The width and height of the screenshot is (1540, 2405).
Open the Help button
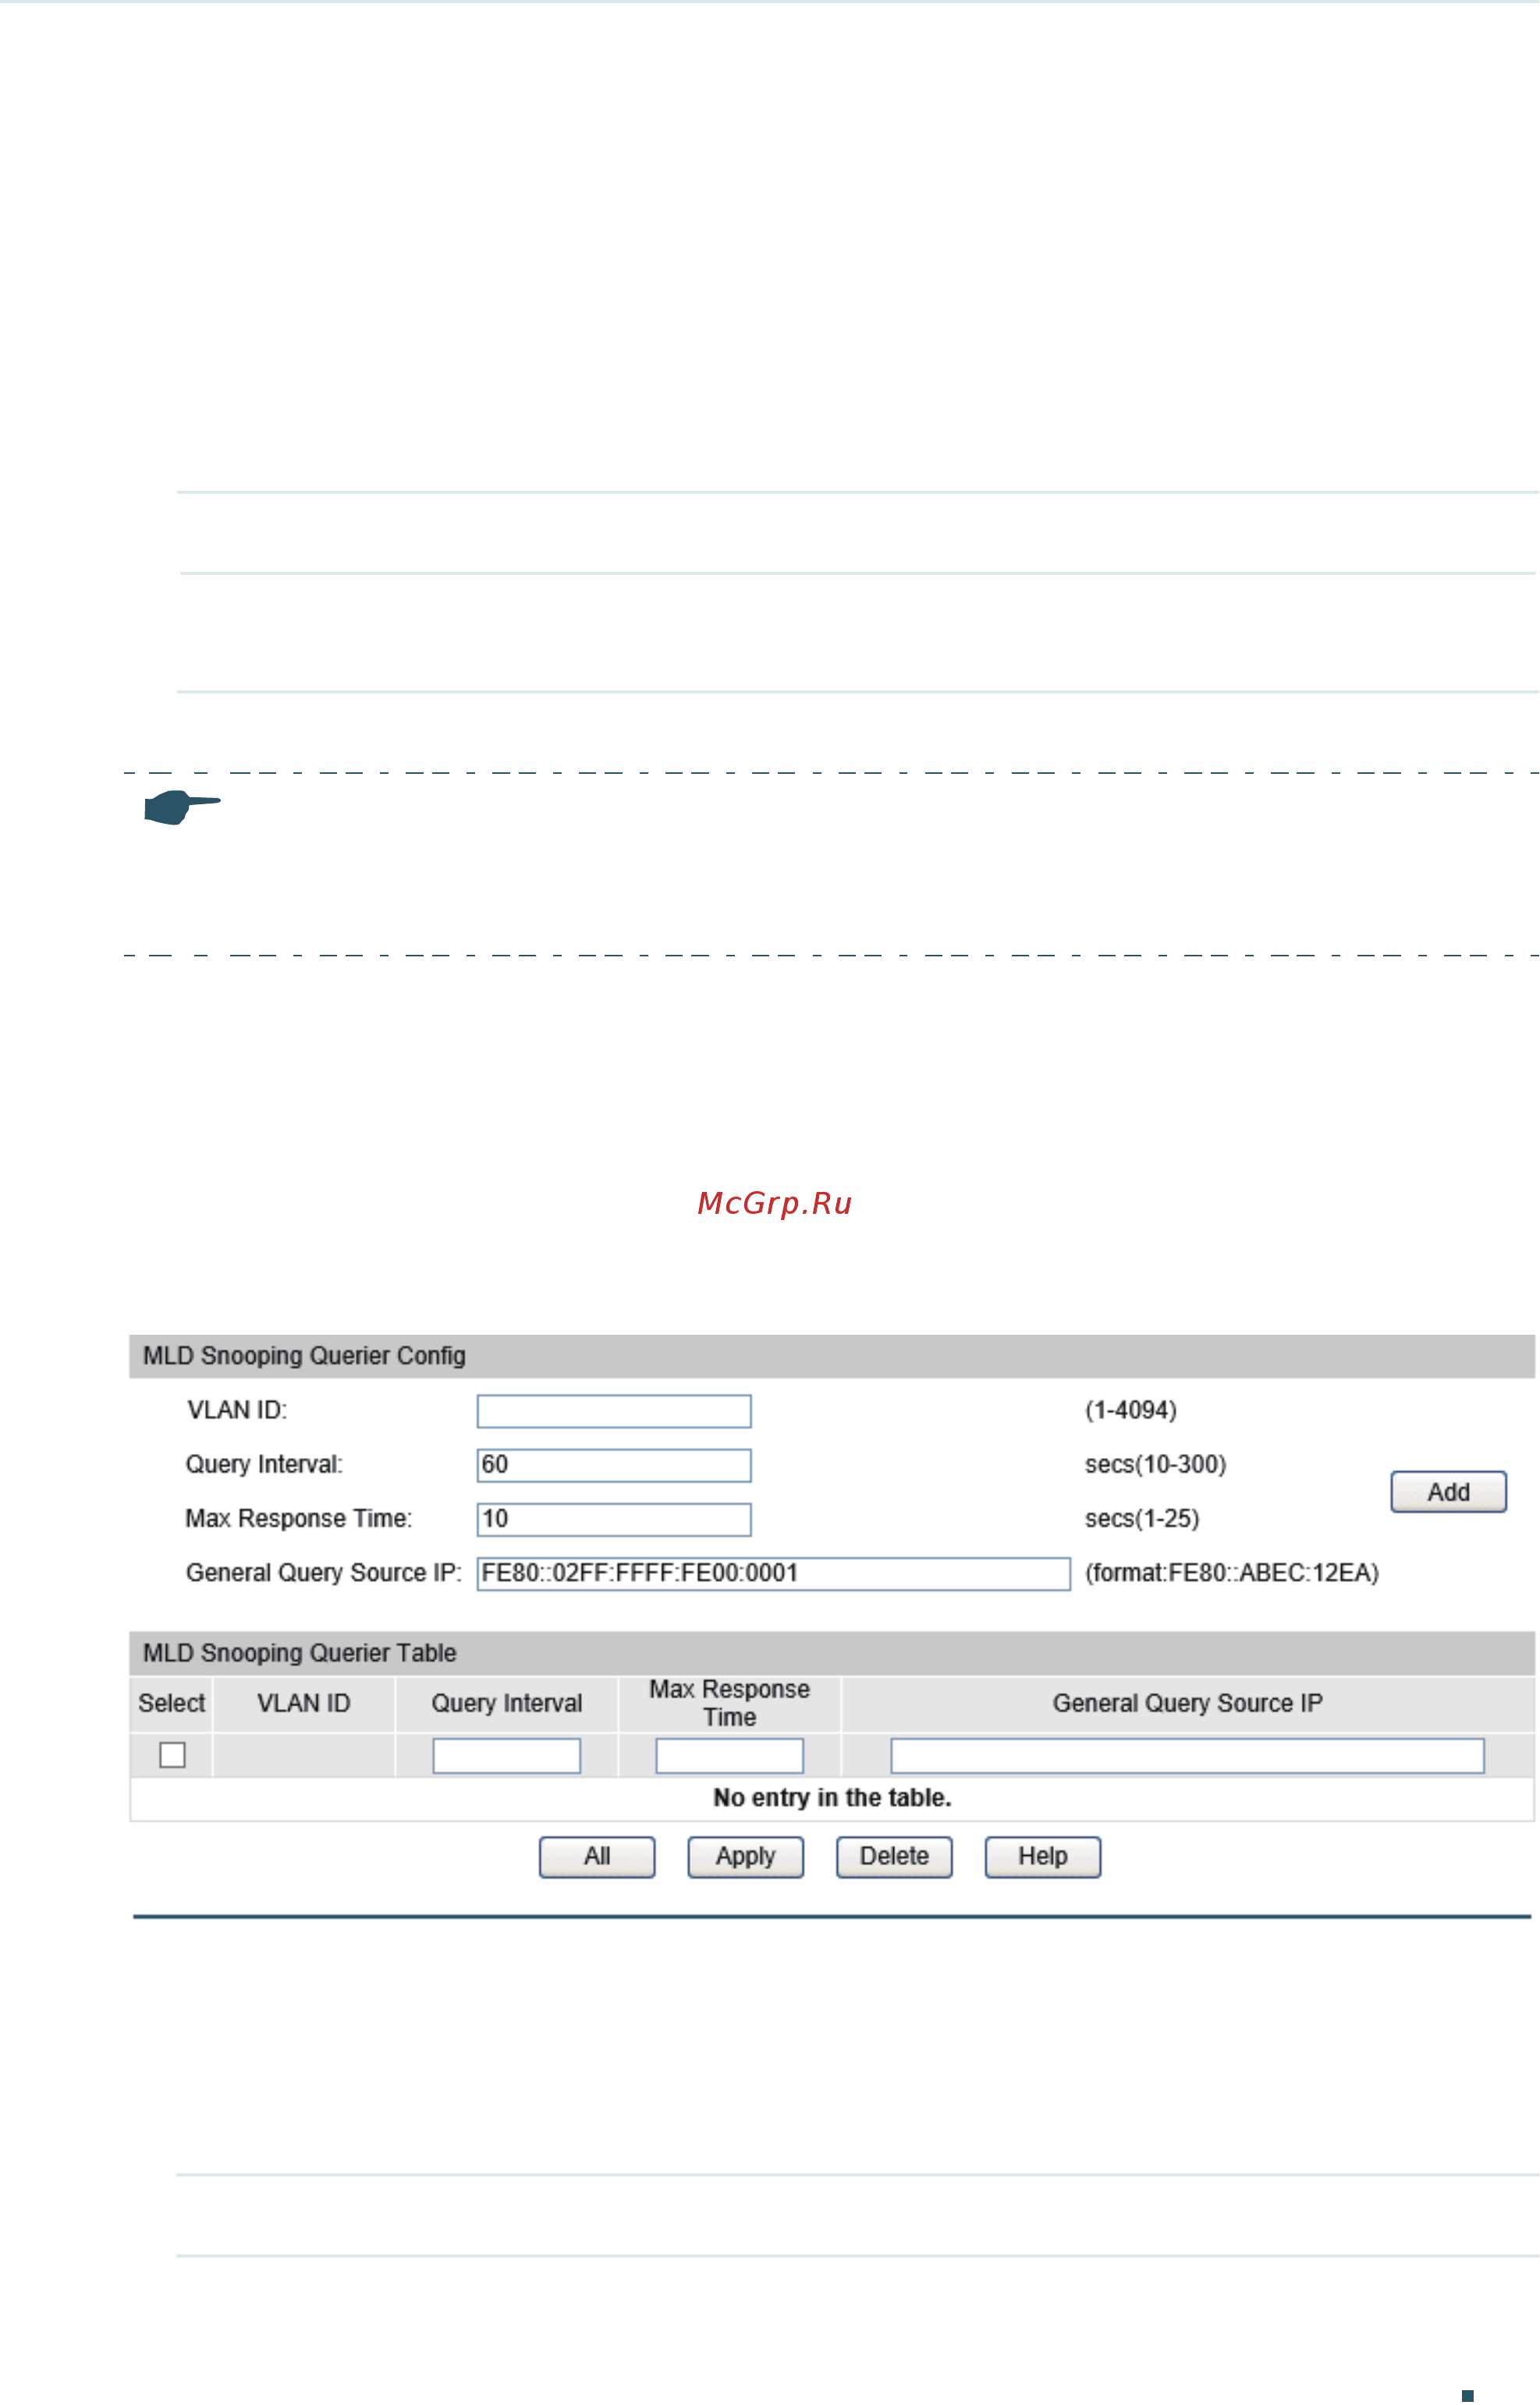pyautogui.click(x=1042, y=1857)
